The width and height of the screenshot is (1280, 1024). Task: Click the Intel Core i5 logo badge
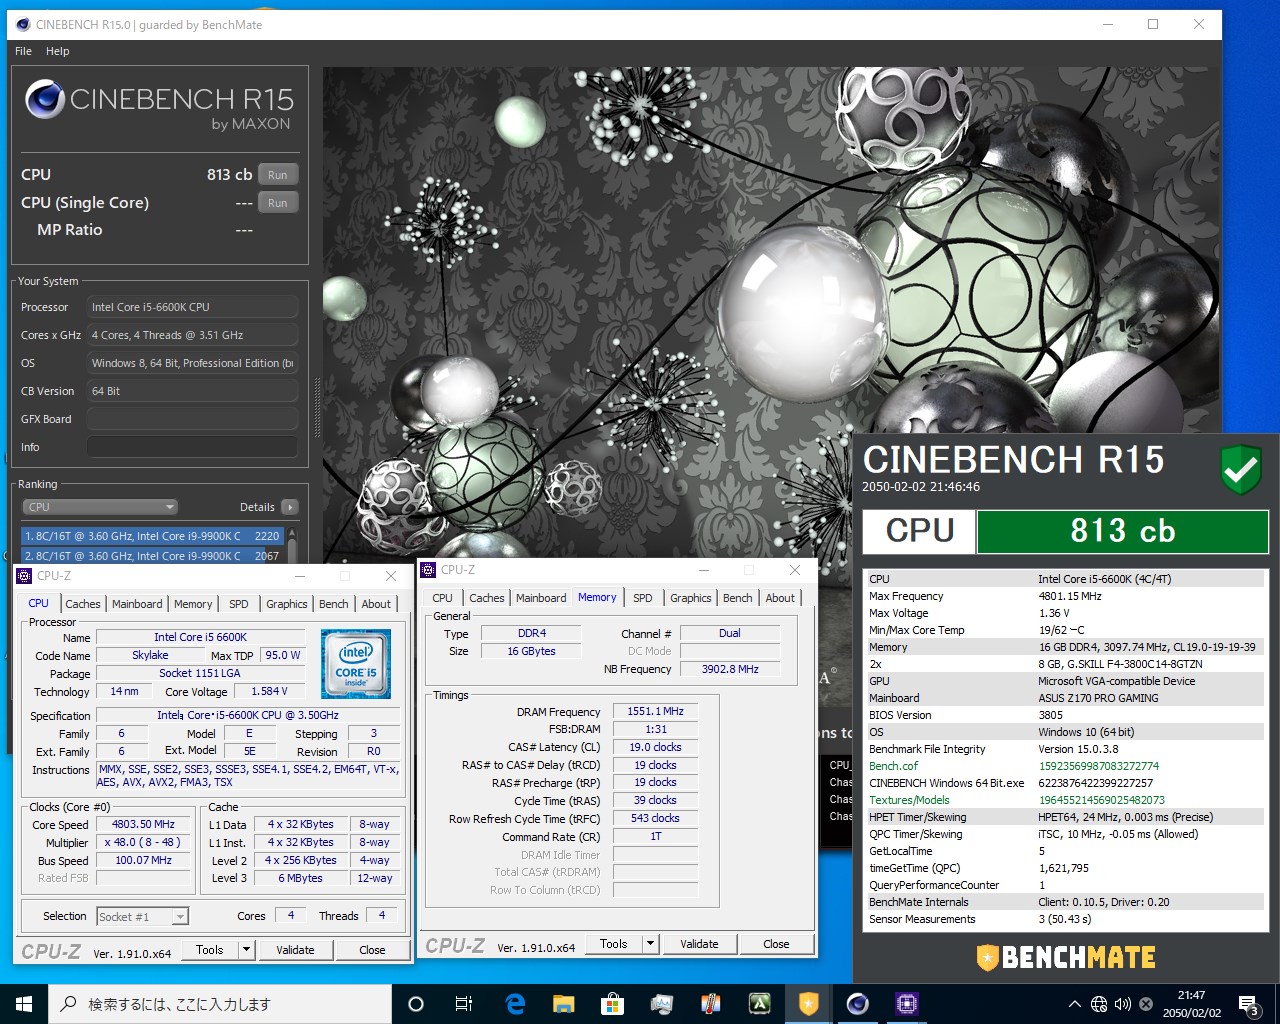[x=355, y=663]
